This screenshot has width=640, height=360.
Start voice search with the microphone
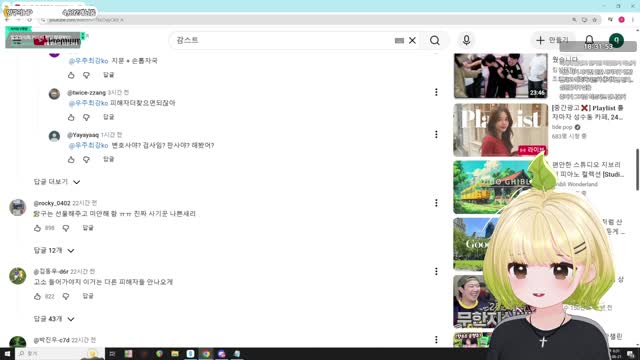(467, 40)
